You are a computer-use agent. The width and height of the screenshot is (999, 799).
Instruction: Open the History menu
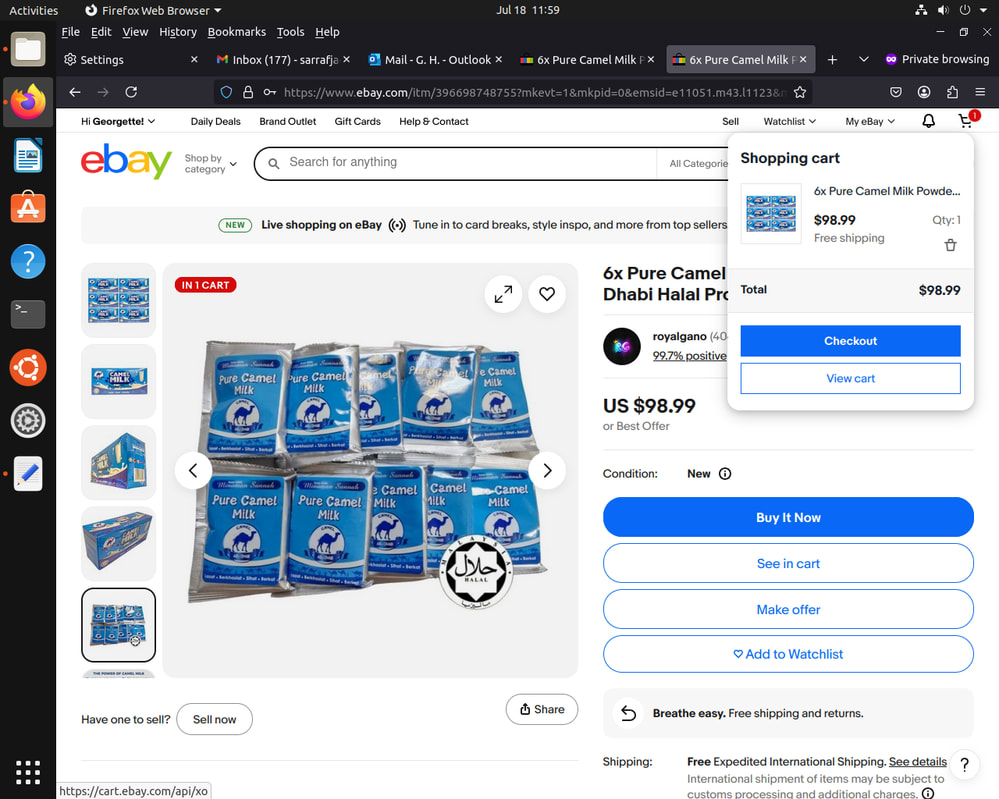coord(178,32)
